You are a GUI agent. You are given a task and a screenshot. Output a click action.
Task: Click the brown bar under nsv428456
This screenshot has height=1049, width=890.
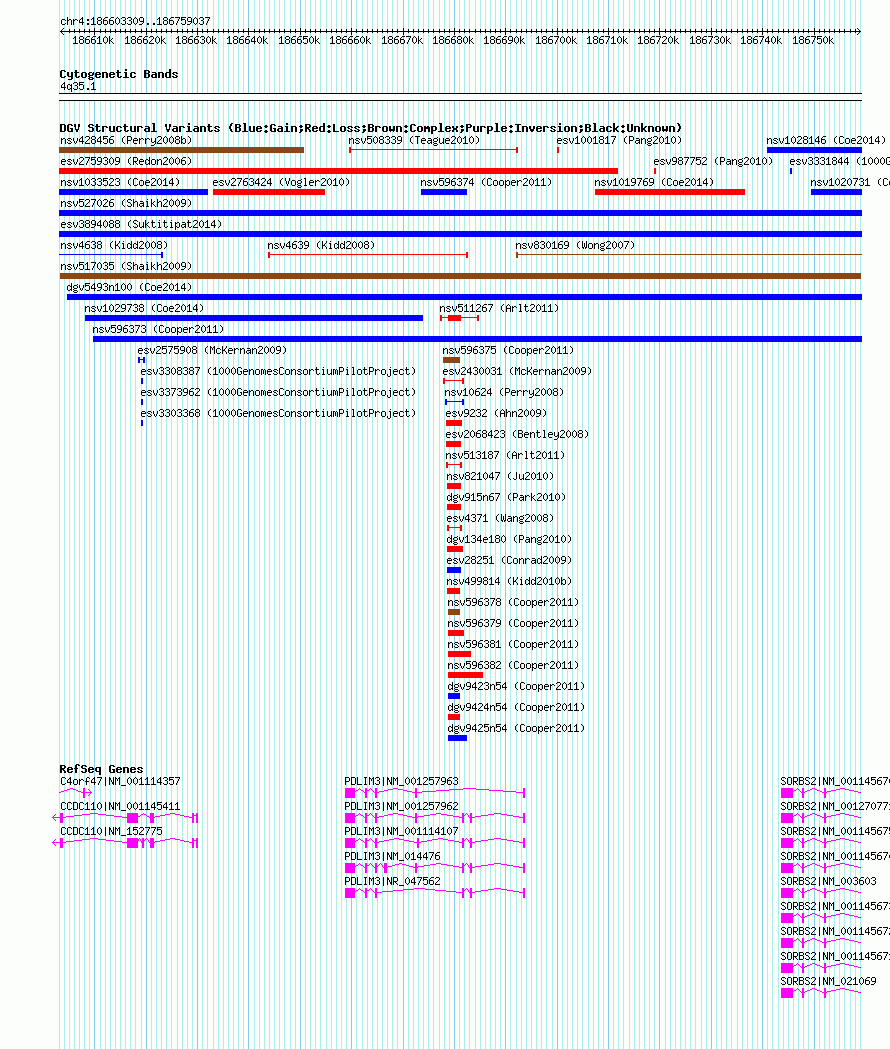pos(181,150)
